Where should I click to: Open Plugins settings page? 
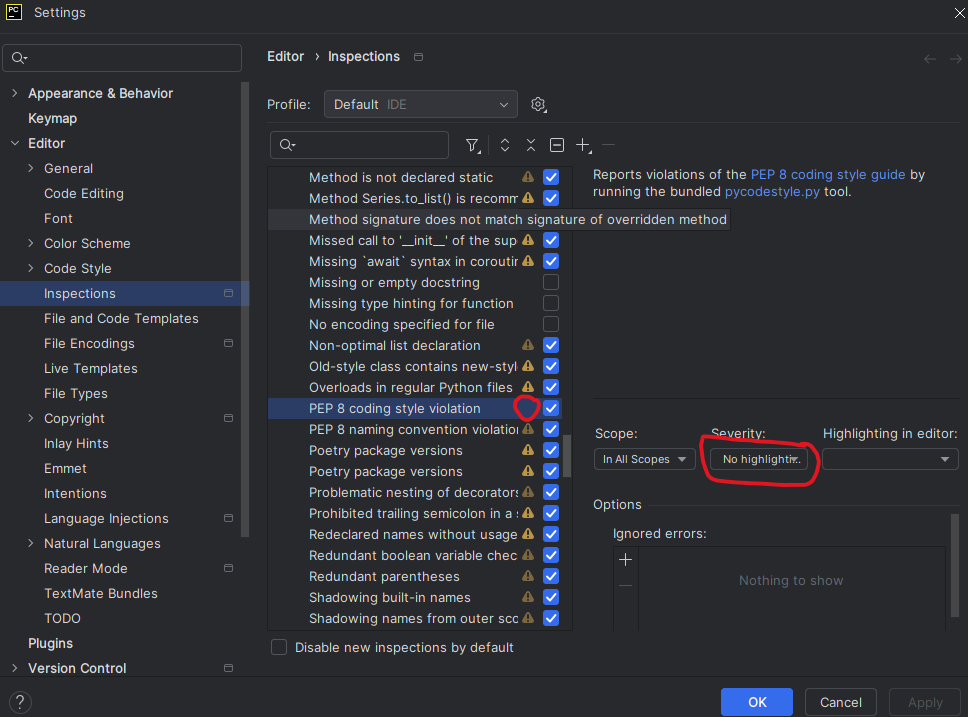51,644
